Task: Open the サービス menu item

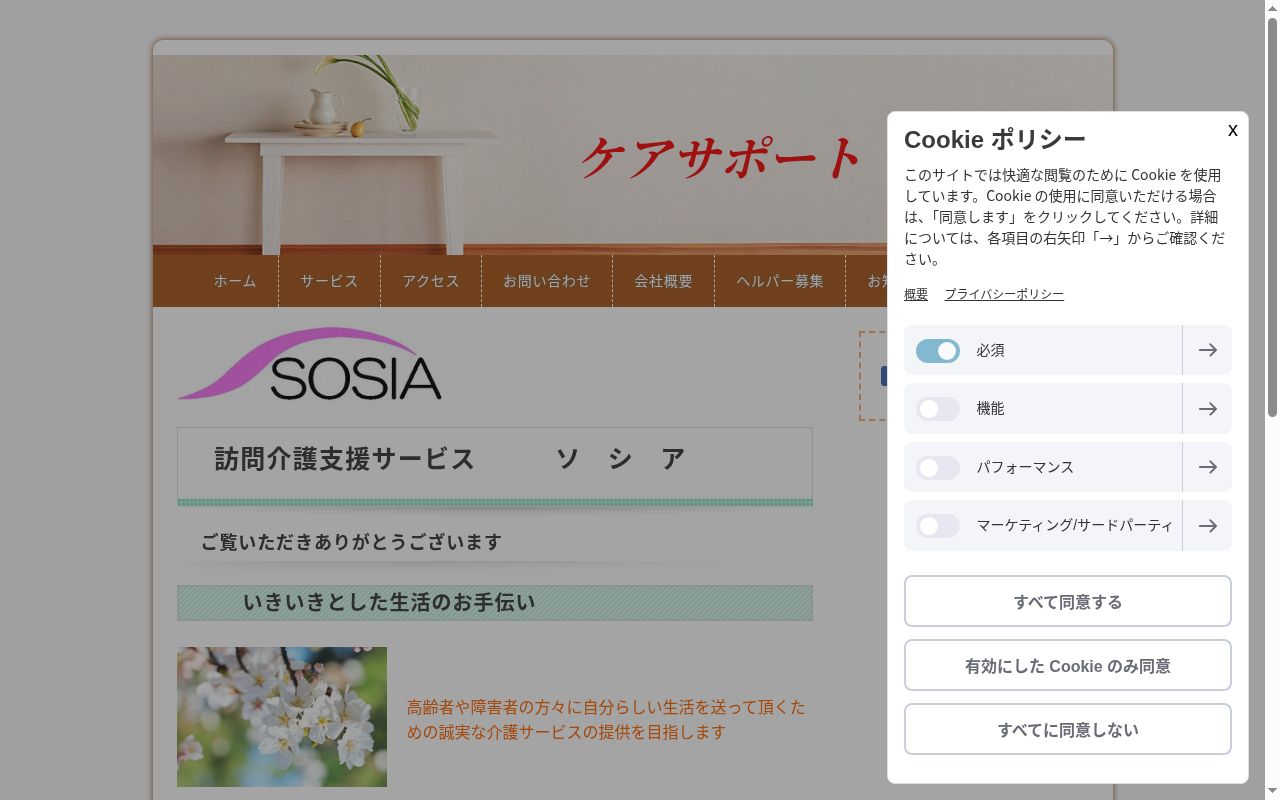Action: pyautogui.click(x=329, y=281)
